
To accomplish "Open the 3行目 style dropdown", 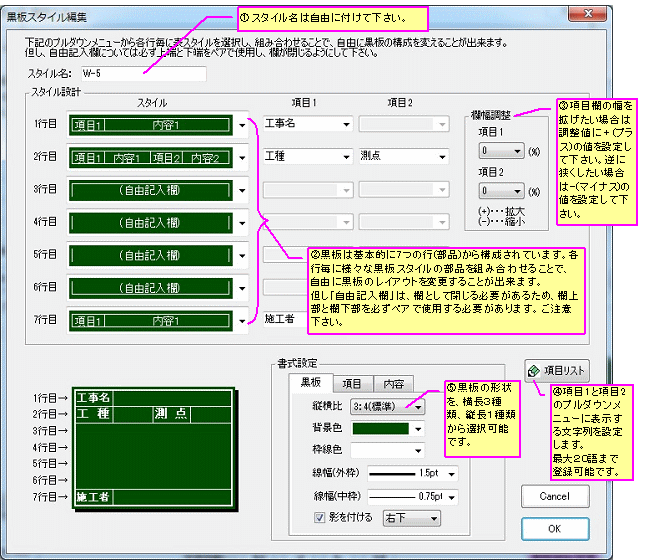I will click(x=242, y=190).
